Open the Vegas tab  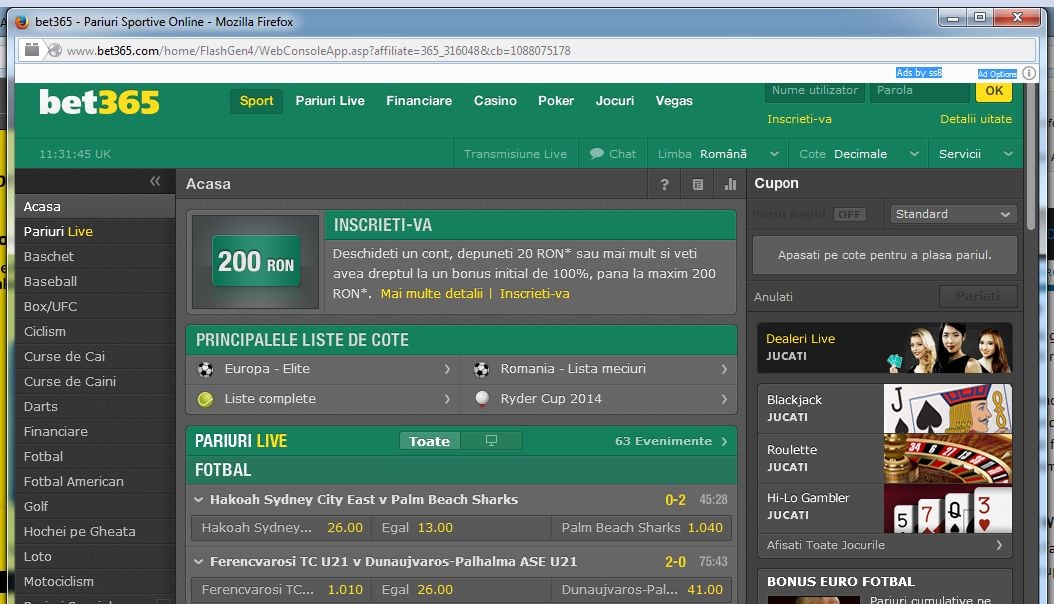click(674, 101)
